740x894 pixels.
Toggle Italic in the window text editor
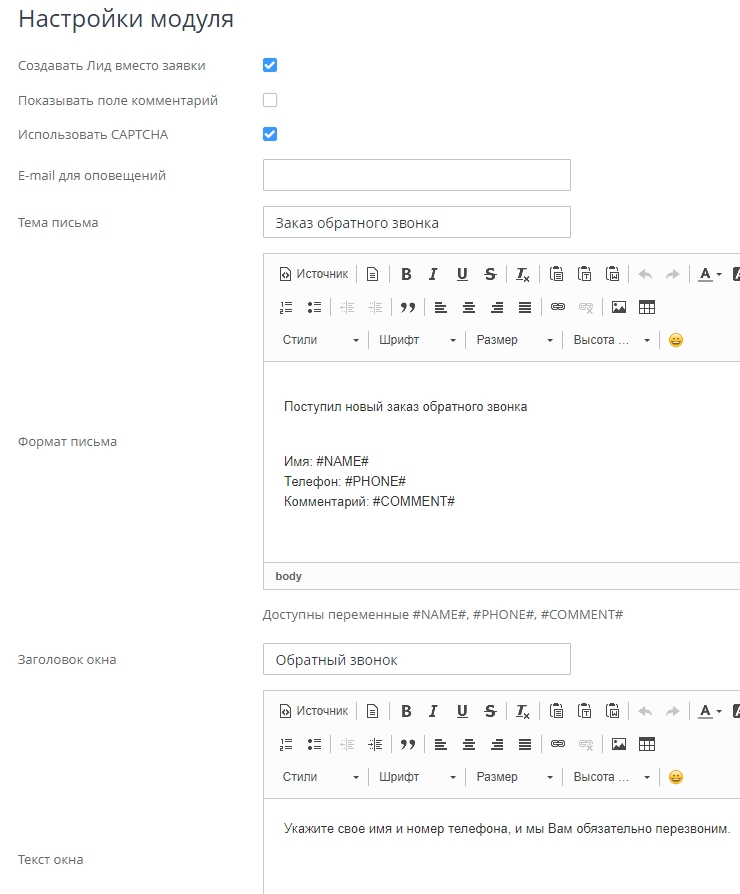433,711
